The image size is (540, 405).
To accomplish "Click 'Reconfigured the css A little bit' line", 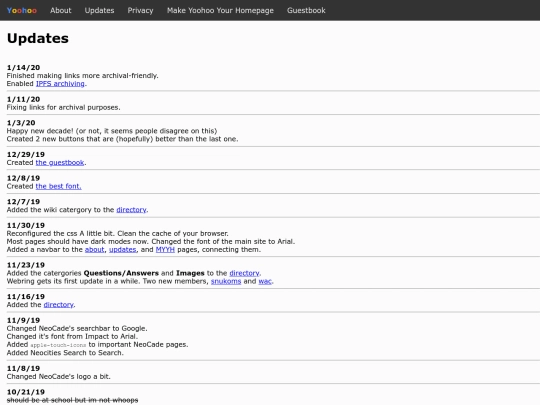I will [x=117, y=233].
